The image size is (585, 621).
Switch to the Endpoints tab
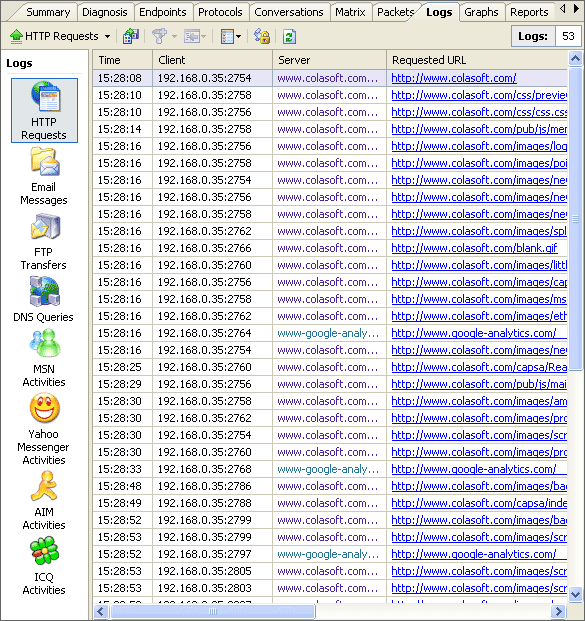163,12
